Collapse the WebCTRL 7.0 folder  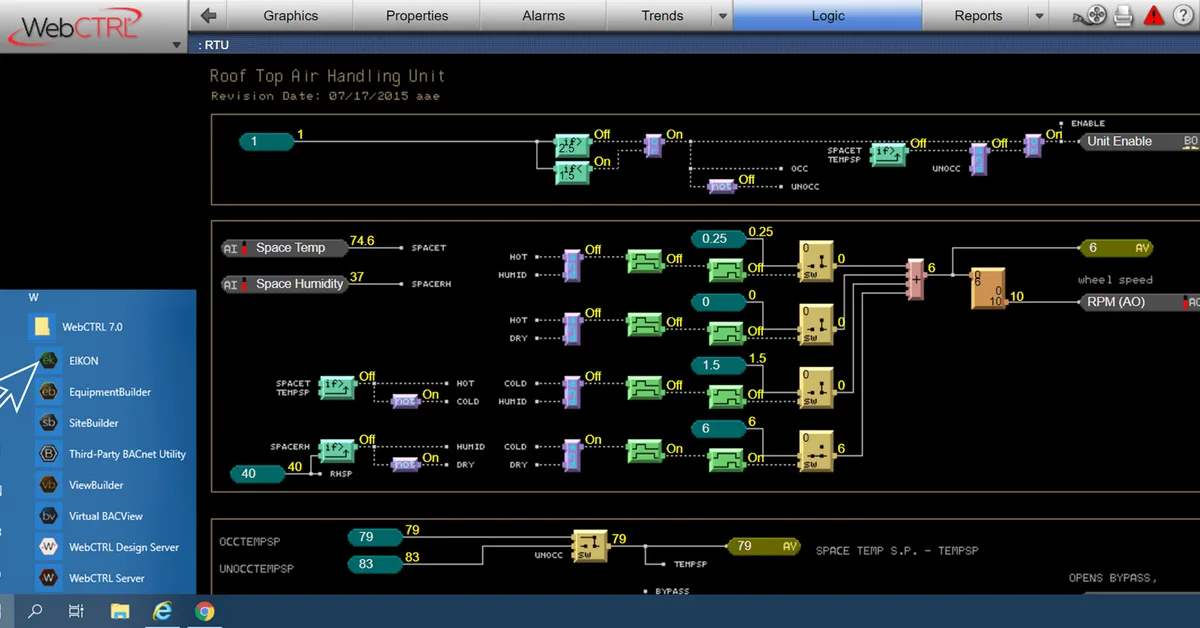point(92,327)
